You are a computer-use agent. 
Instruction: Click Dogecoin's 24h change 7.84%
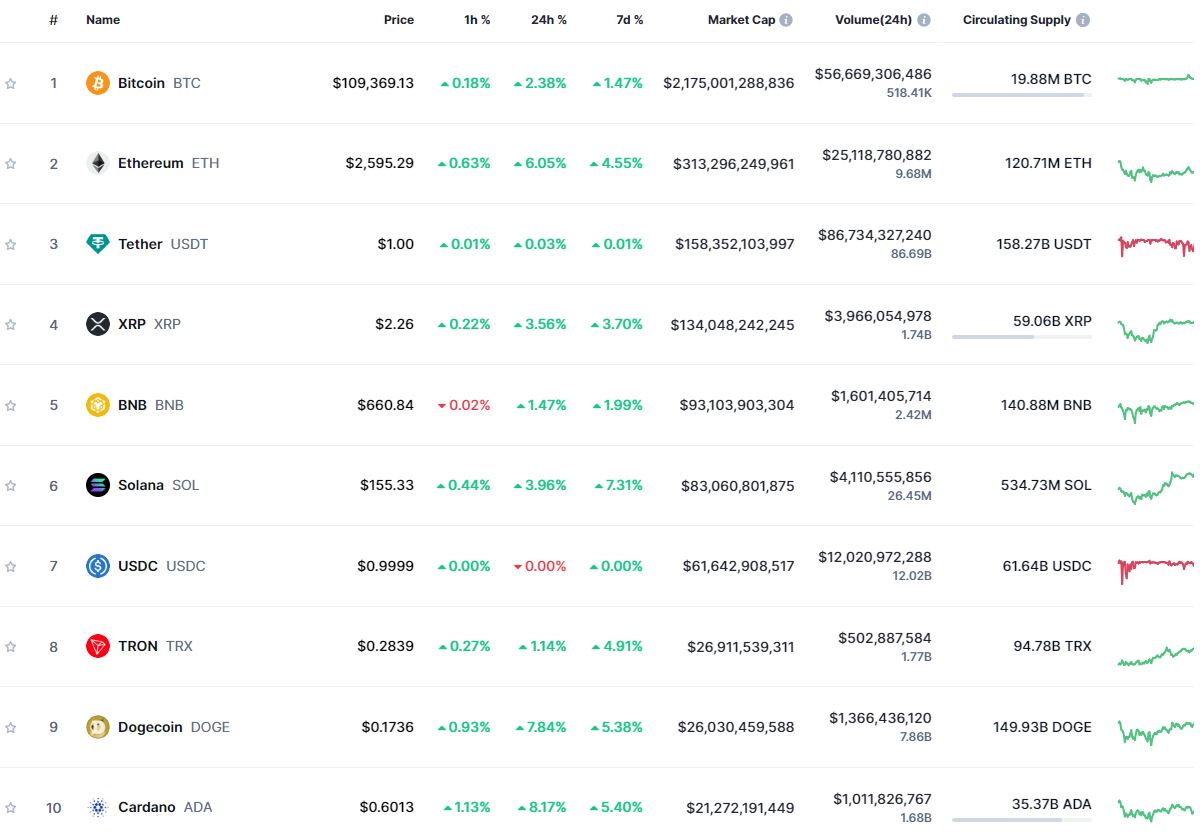point(541,727)
